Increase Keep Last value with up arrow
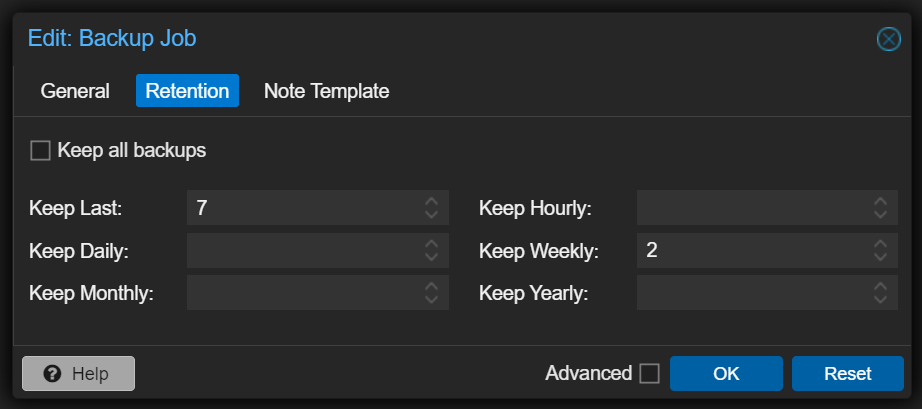This screenshot has height=409, width=922. tap(431, 202)
